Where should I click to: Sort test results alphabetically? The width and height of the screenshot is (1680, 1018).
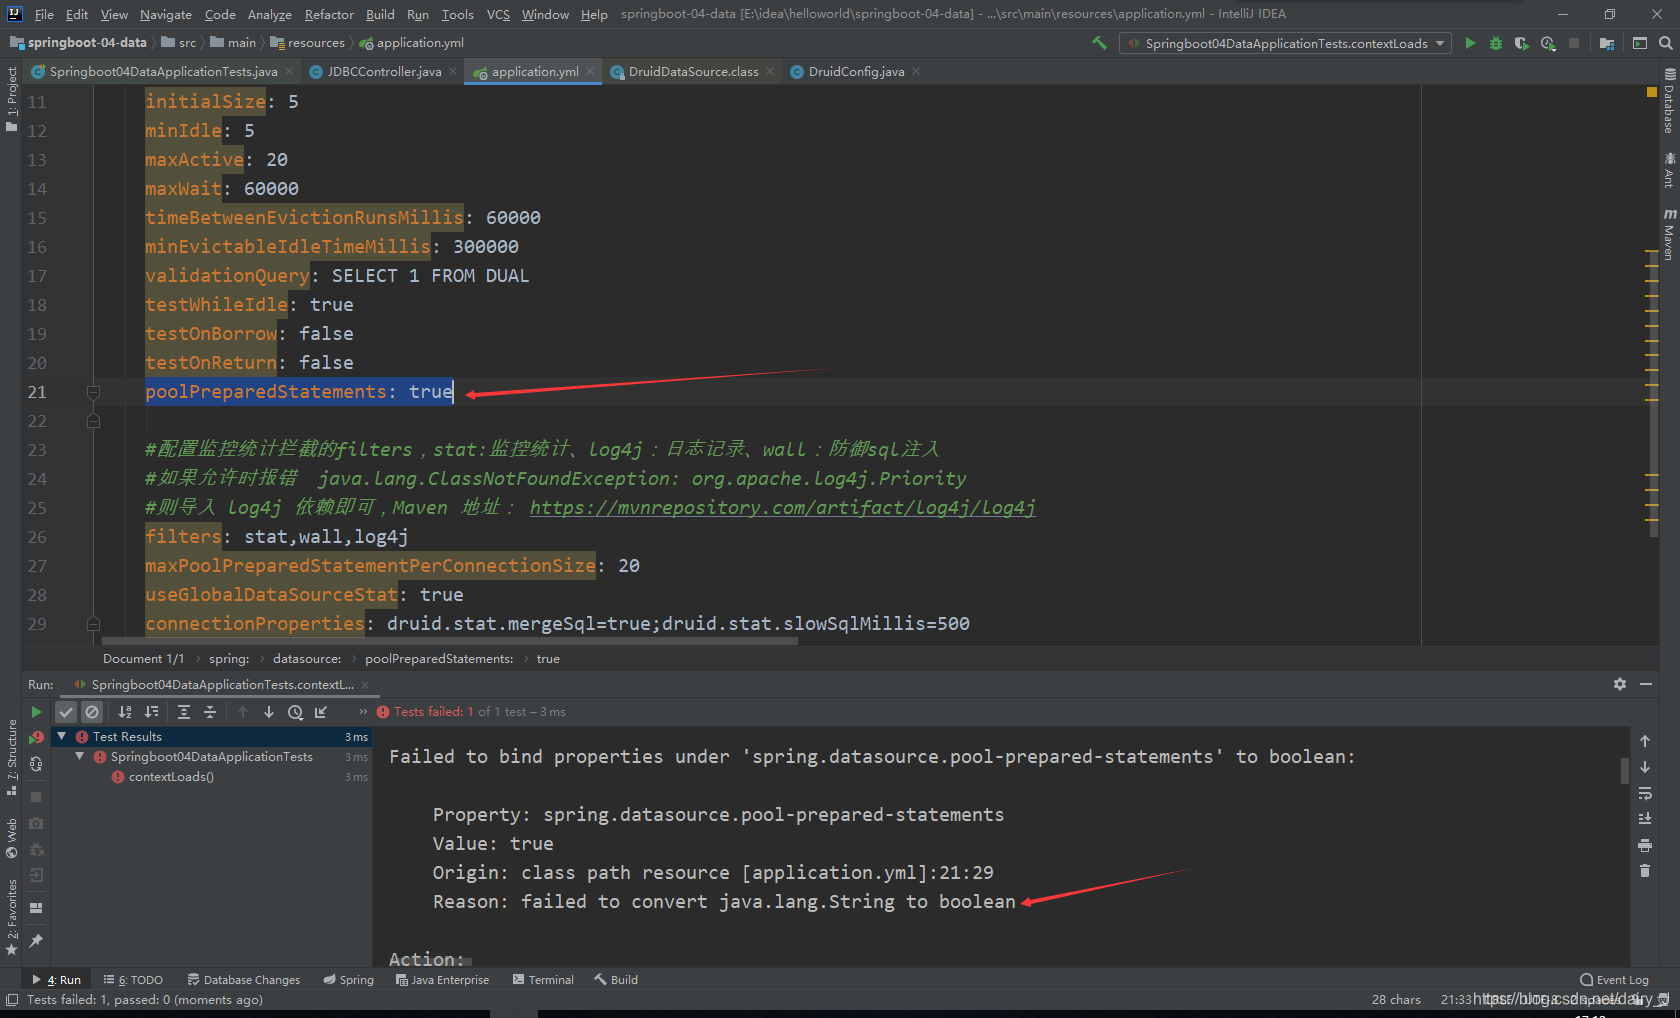125,712
